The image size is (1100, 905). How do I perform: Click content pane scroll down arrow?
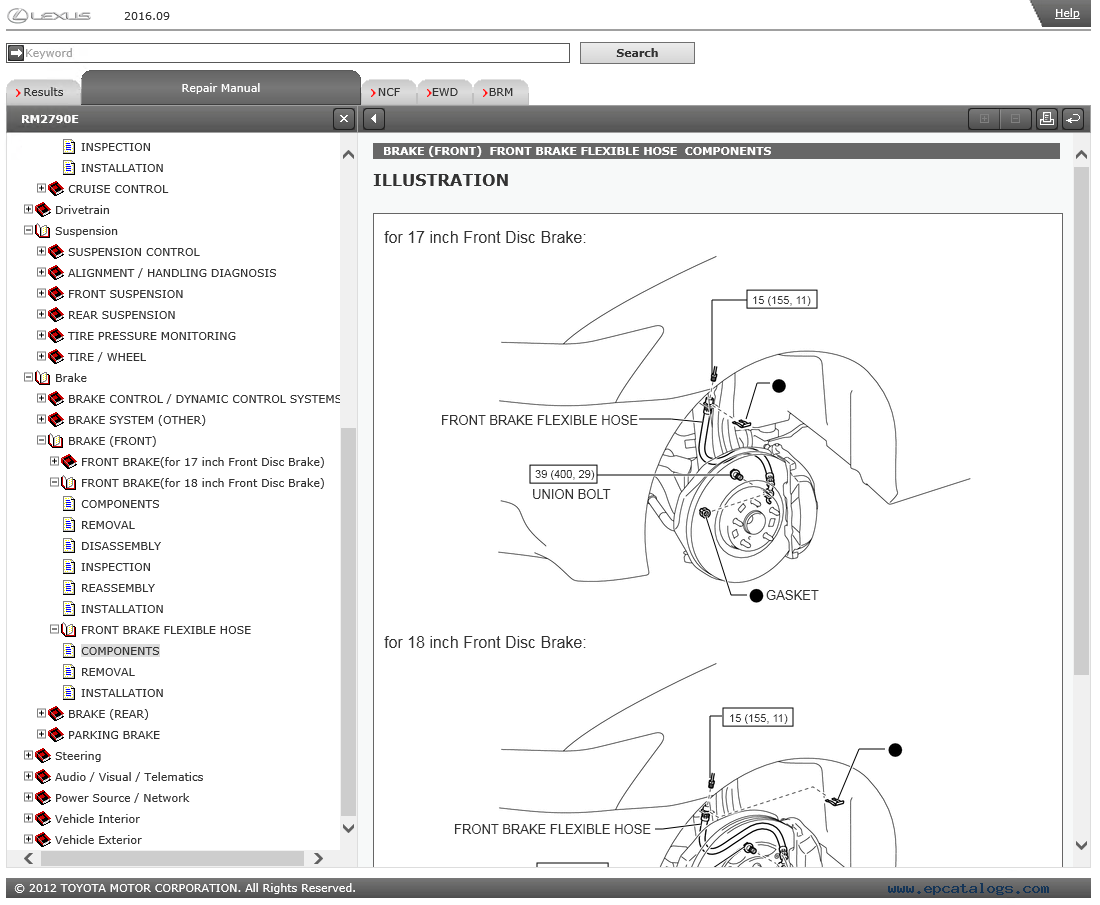click(x=1082, y=845)
